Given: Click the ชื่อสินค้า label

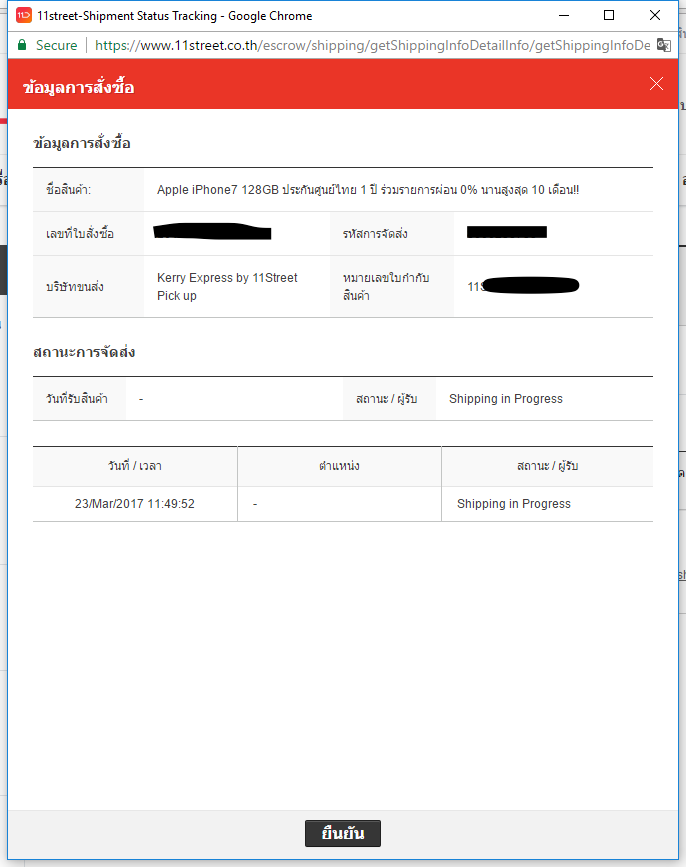Looking at the screenshot, I should (69, 190).
